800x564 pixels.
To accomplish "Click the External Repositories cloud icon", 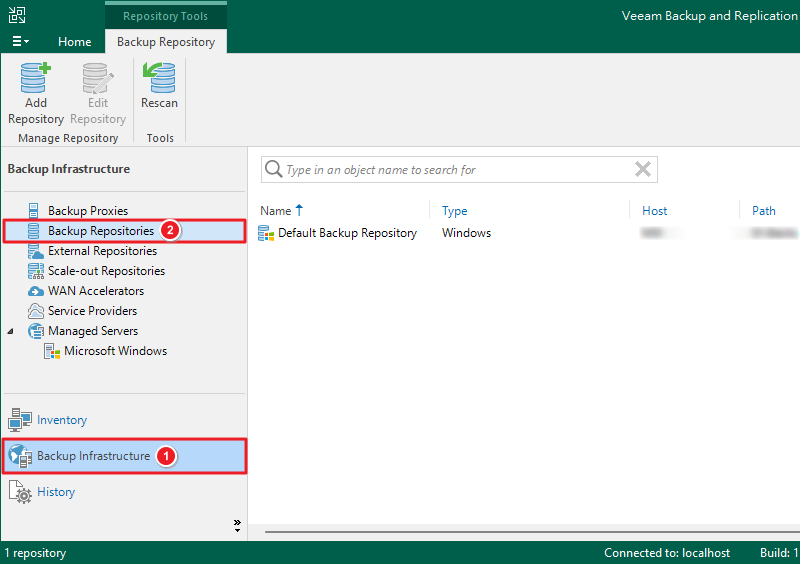I will click(35, 251).
